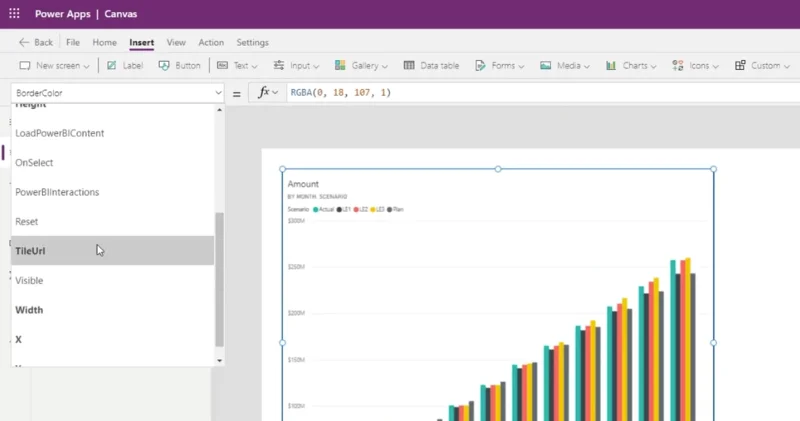The width and height of the screenshot is (800, 421).
Task: Expand the Icons dropdown arrow
Action: 715,66
